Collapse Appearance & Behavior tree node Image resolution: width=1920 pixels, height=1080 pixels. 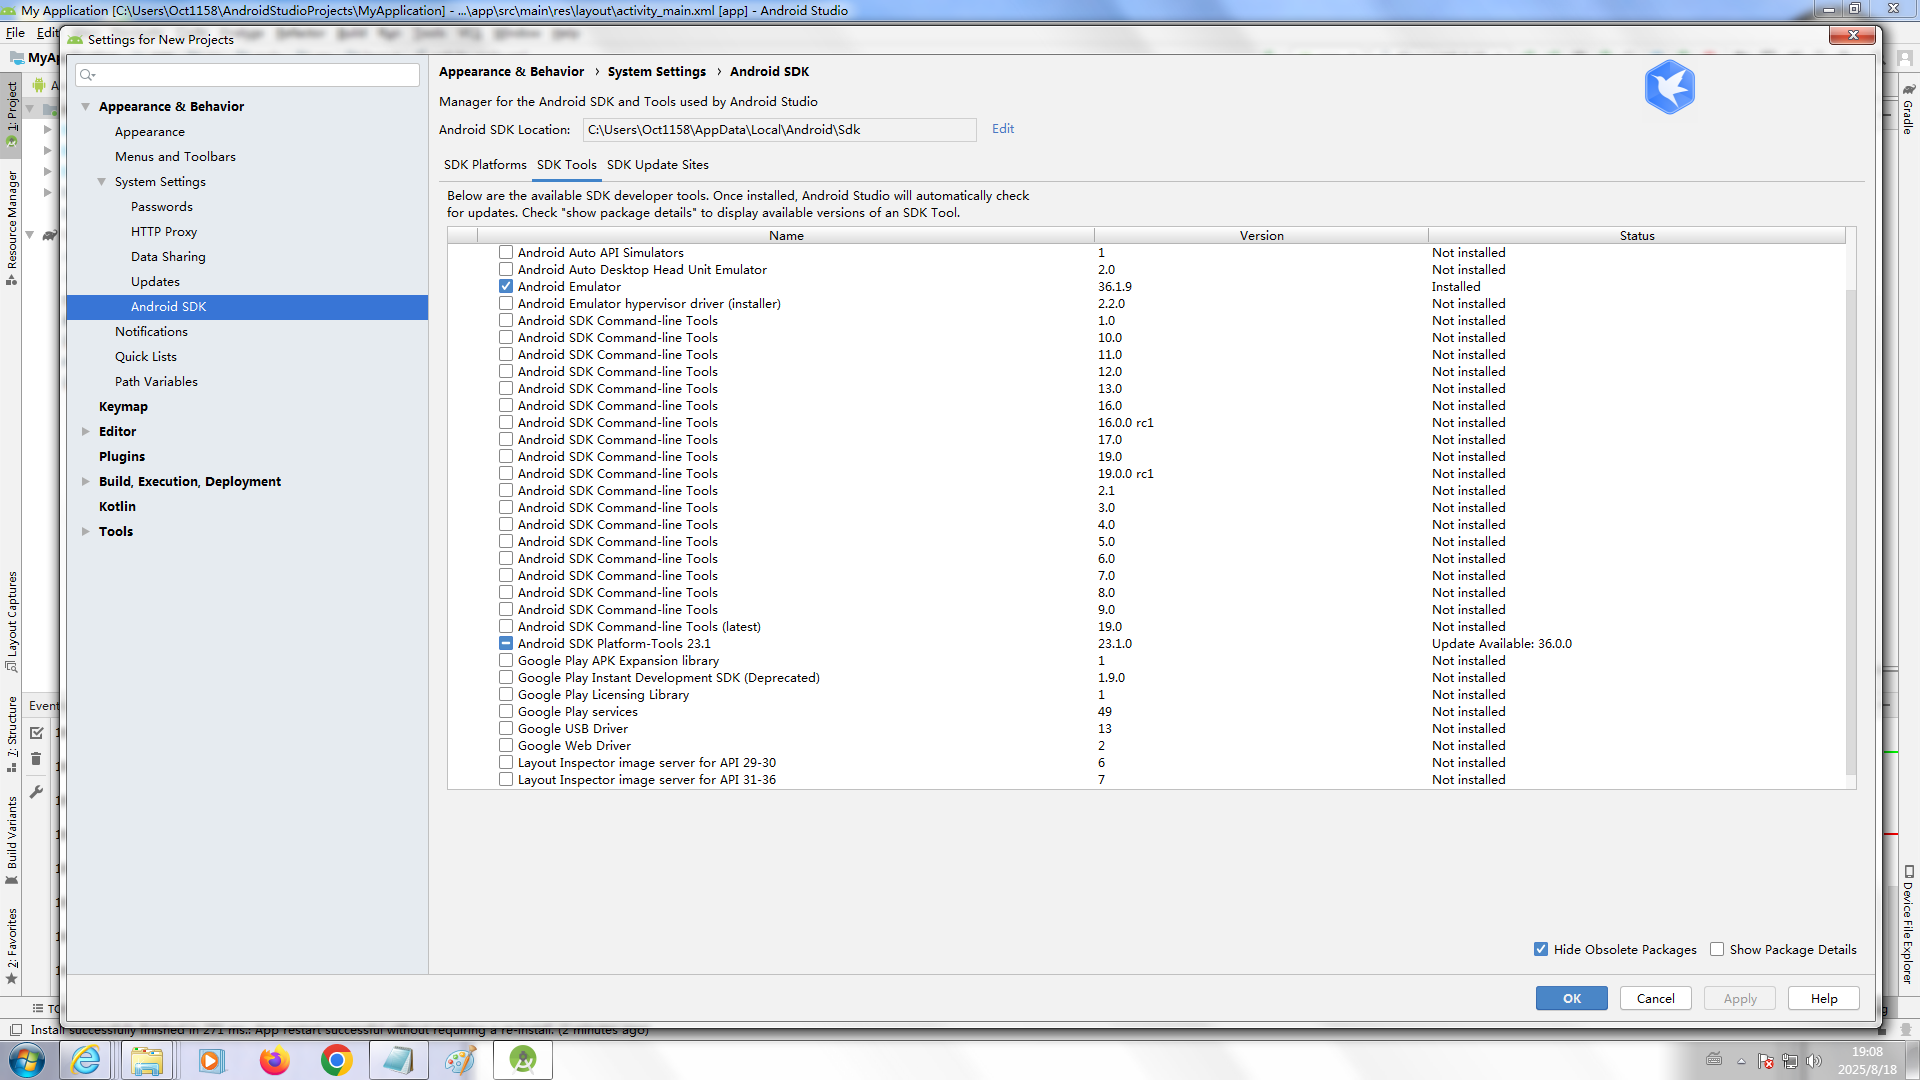pos(86,106)
